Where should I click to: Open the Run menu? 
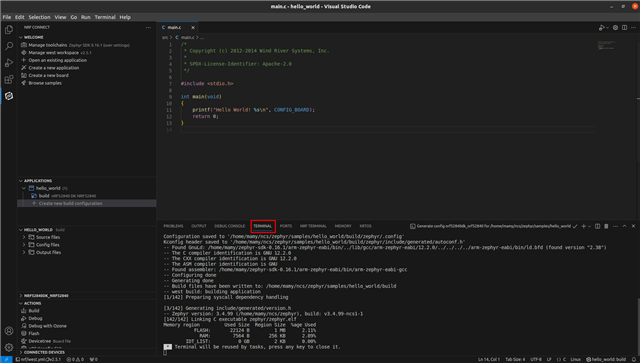click(x=86, y=17)
